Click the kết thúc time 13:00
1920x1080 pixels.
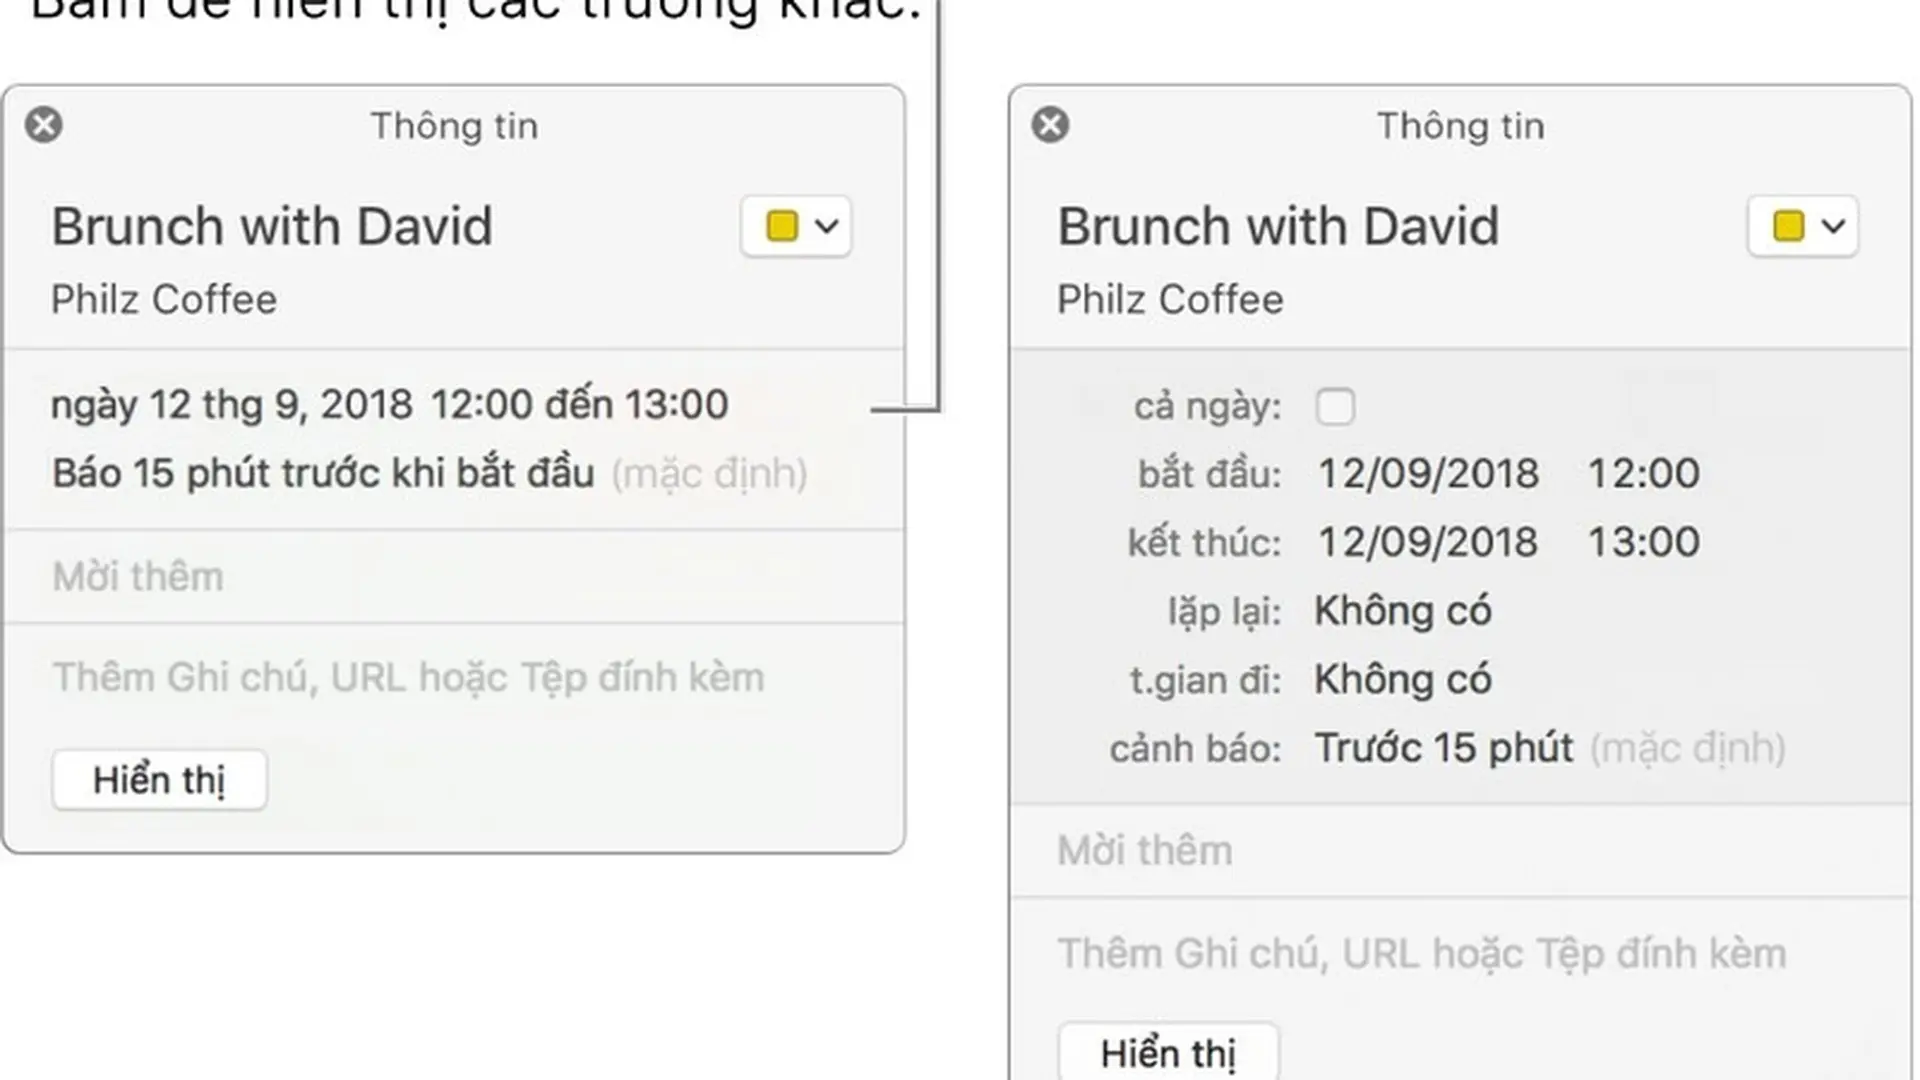[1644, 542]
